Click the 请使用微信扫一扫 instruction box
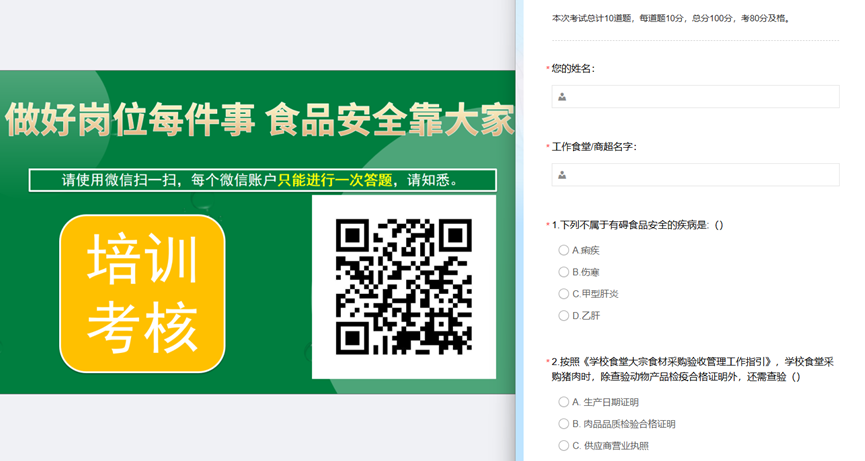The width and height of the screenshot is (865, 461). click(x=262, y=181)
